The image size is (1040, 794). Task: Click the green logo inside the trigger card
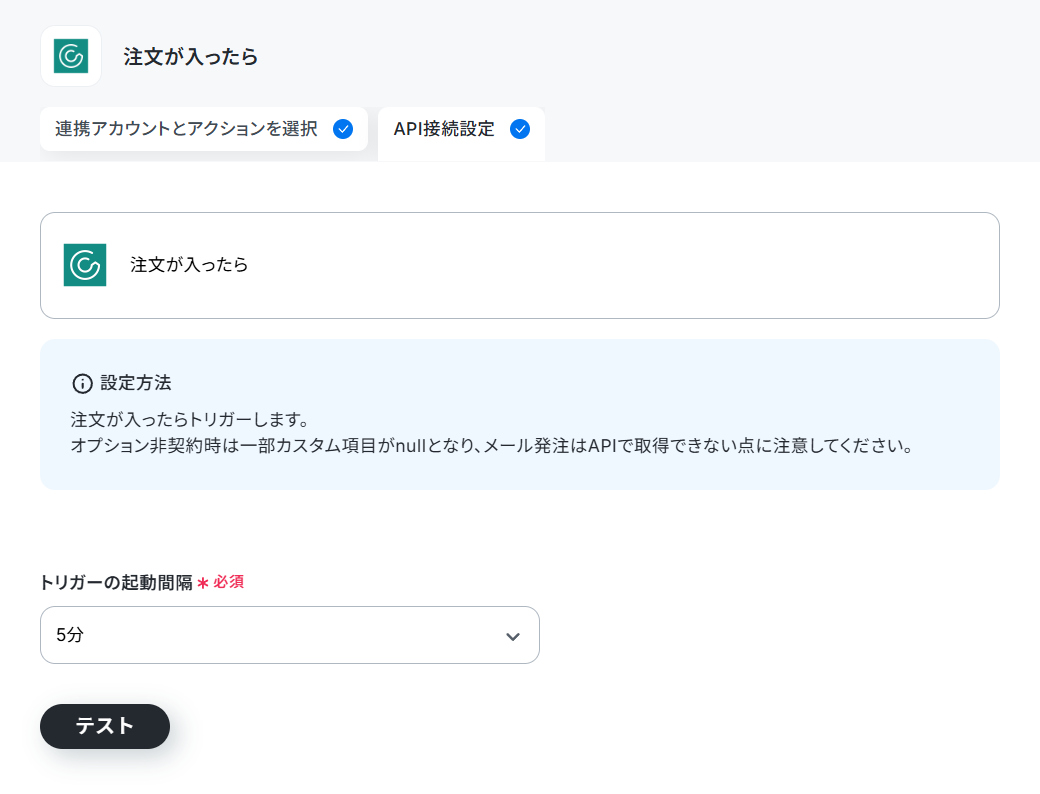tap(85, 265)
